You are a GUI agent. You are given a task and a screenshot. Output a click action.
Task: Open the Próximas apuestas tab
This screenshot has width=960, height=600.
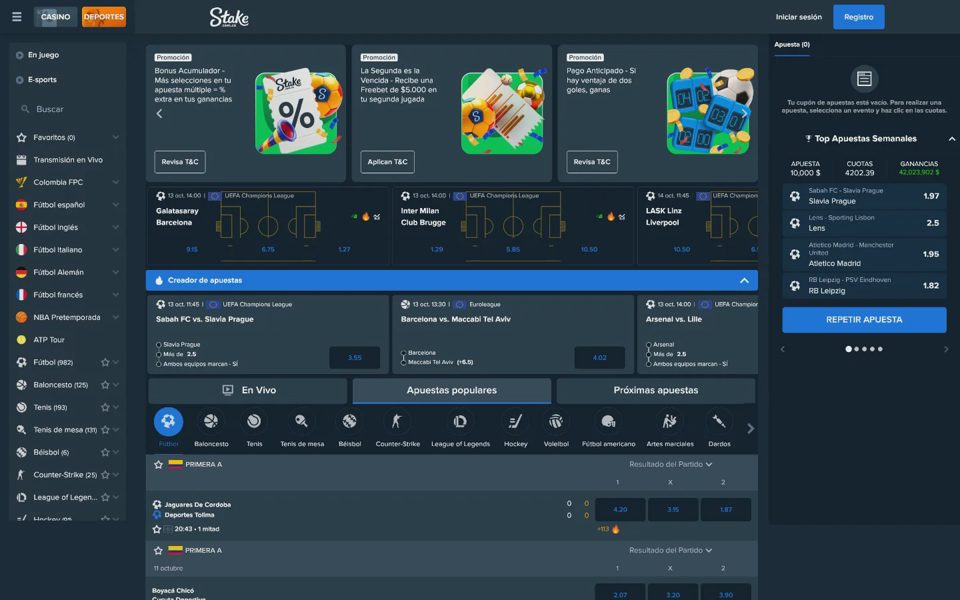[x=656, y=390]
